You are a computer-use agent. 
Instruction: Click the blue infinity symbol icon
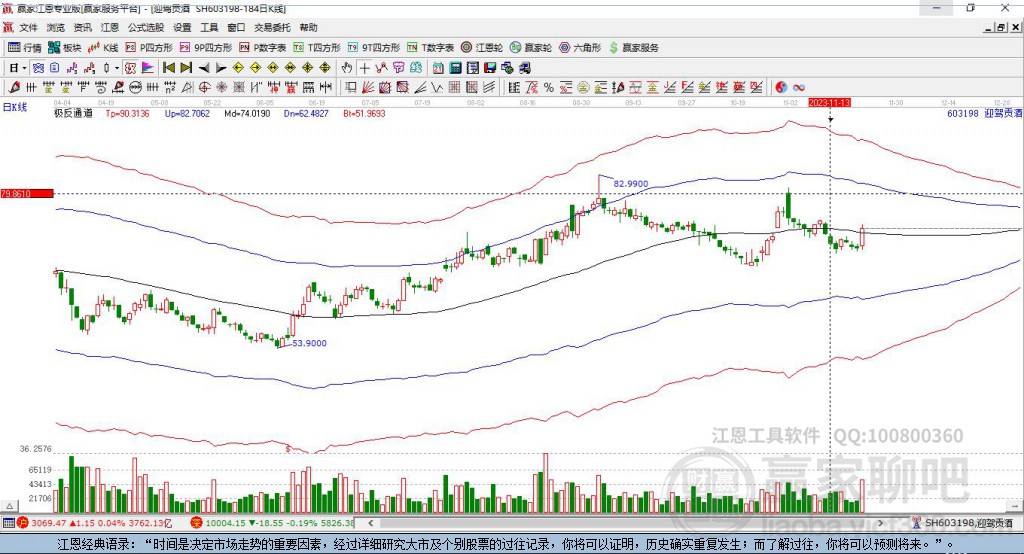tap(799, 88)
